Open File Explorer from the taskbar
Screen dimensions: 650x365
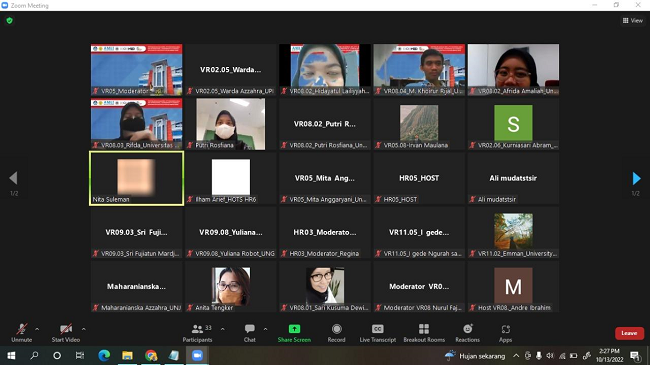(127, 355)
